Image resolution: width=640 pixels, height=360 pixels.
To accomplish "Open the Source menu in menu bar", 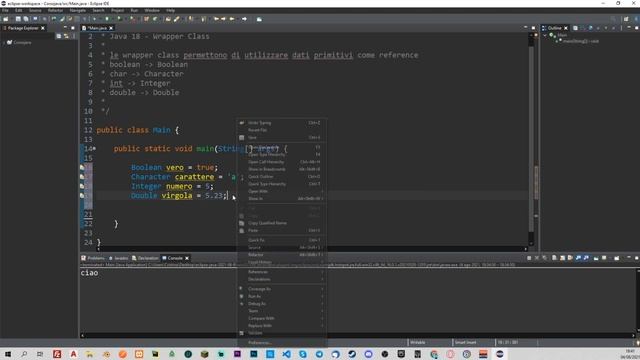I will pos(35,10).
